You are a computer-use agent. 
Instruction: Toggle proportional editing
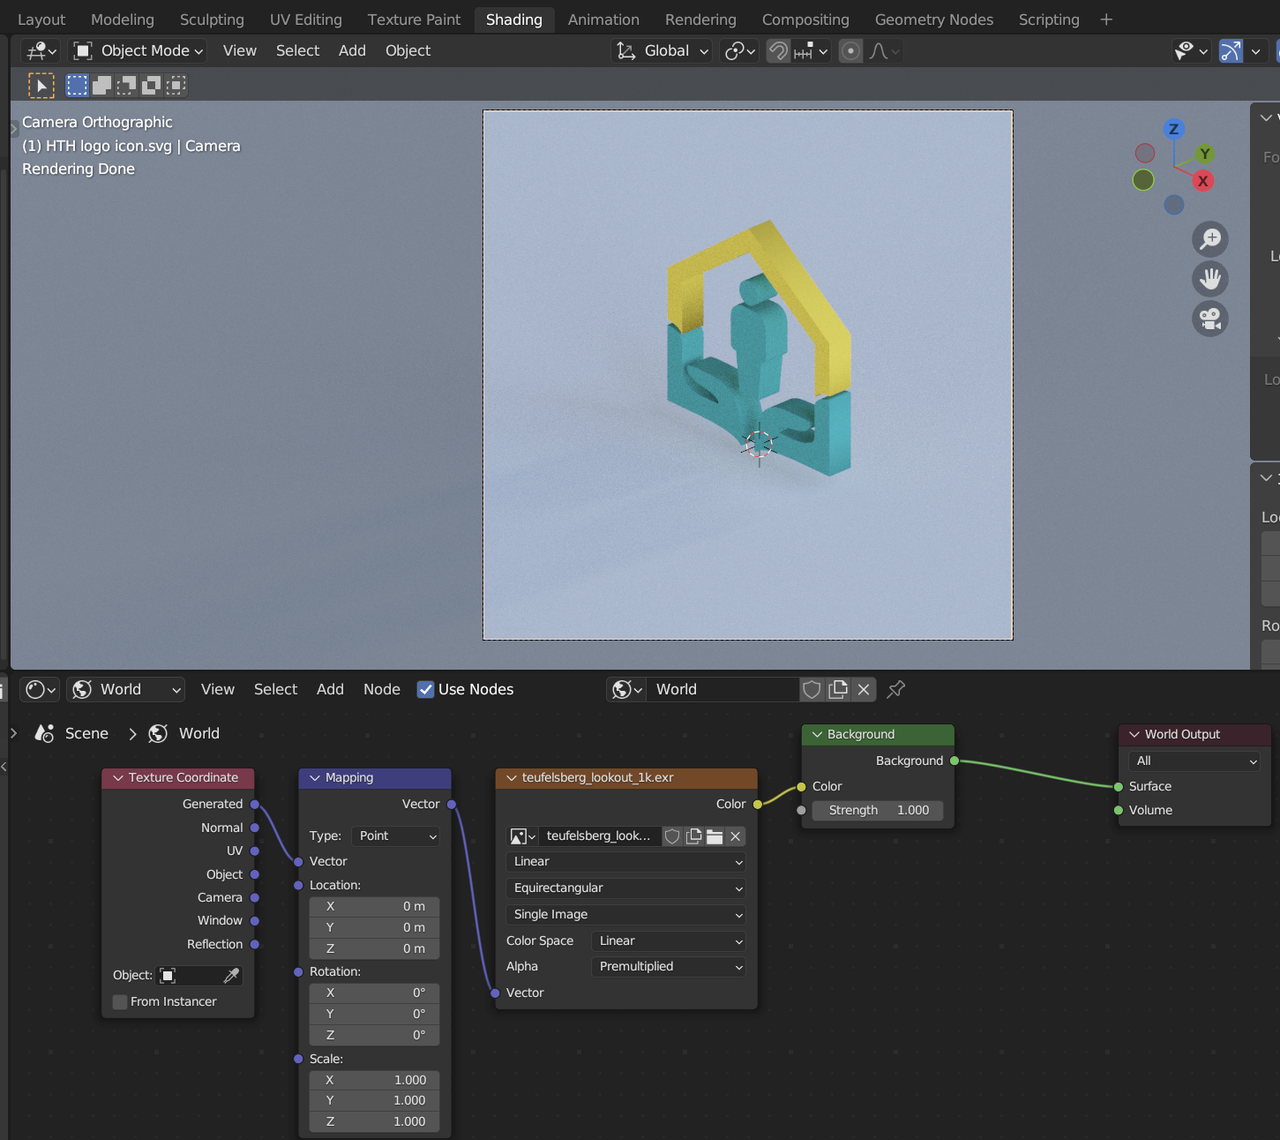[851, 50]
